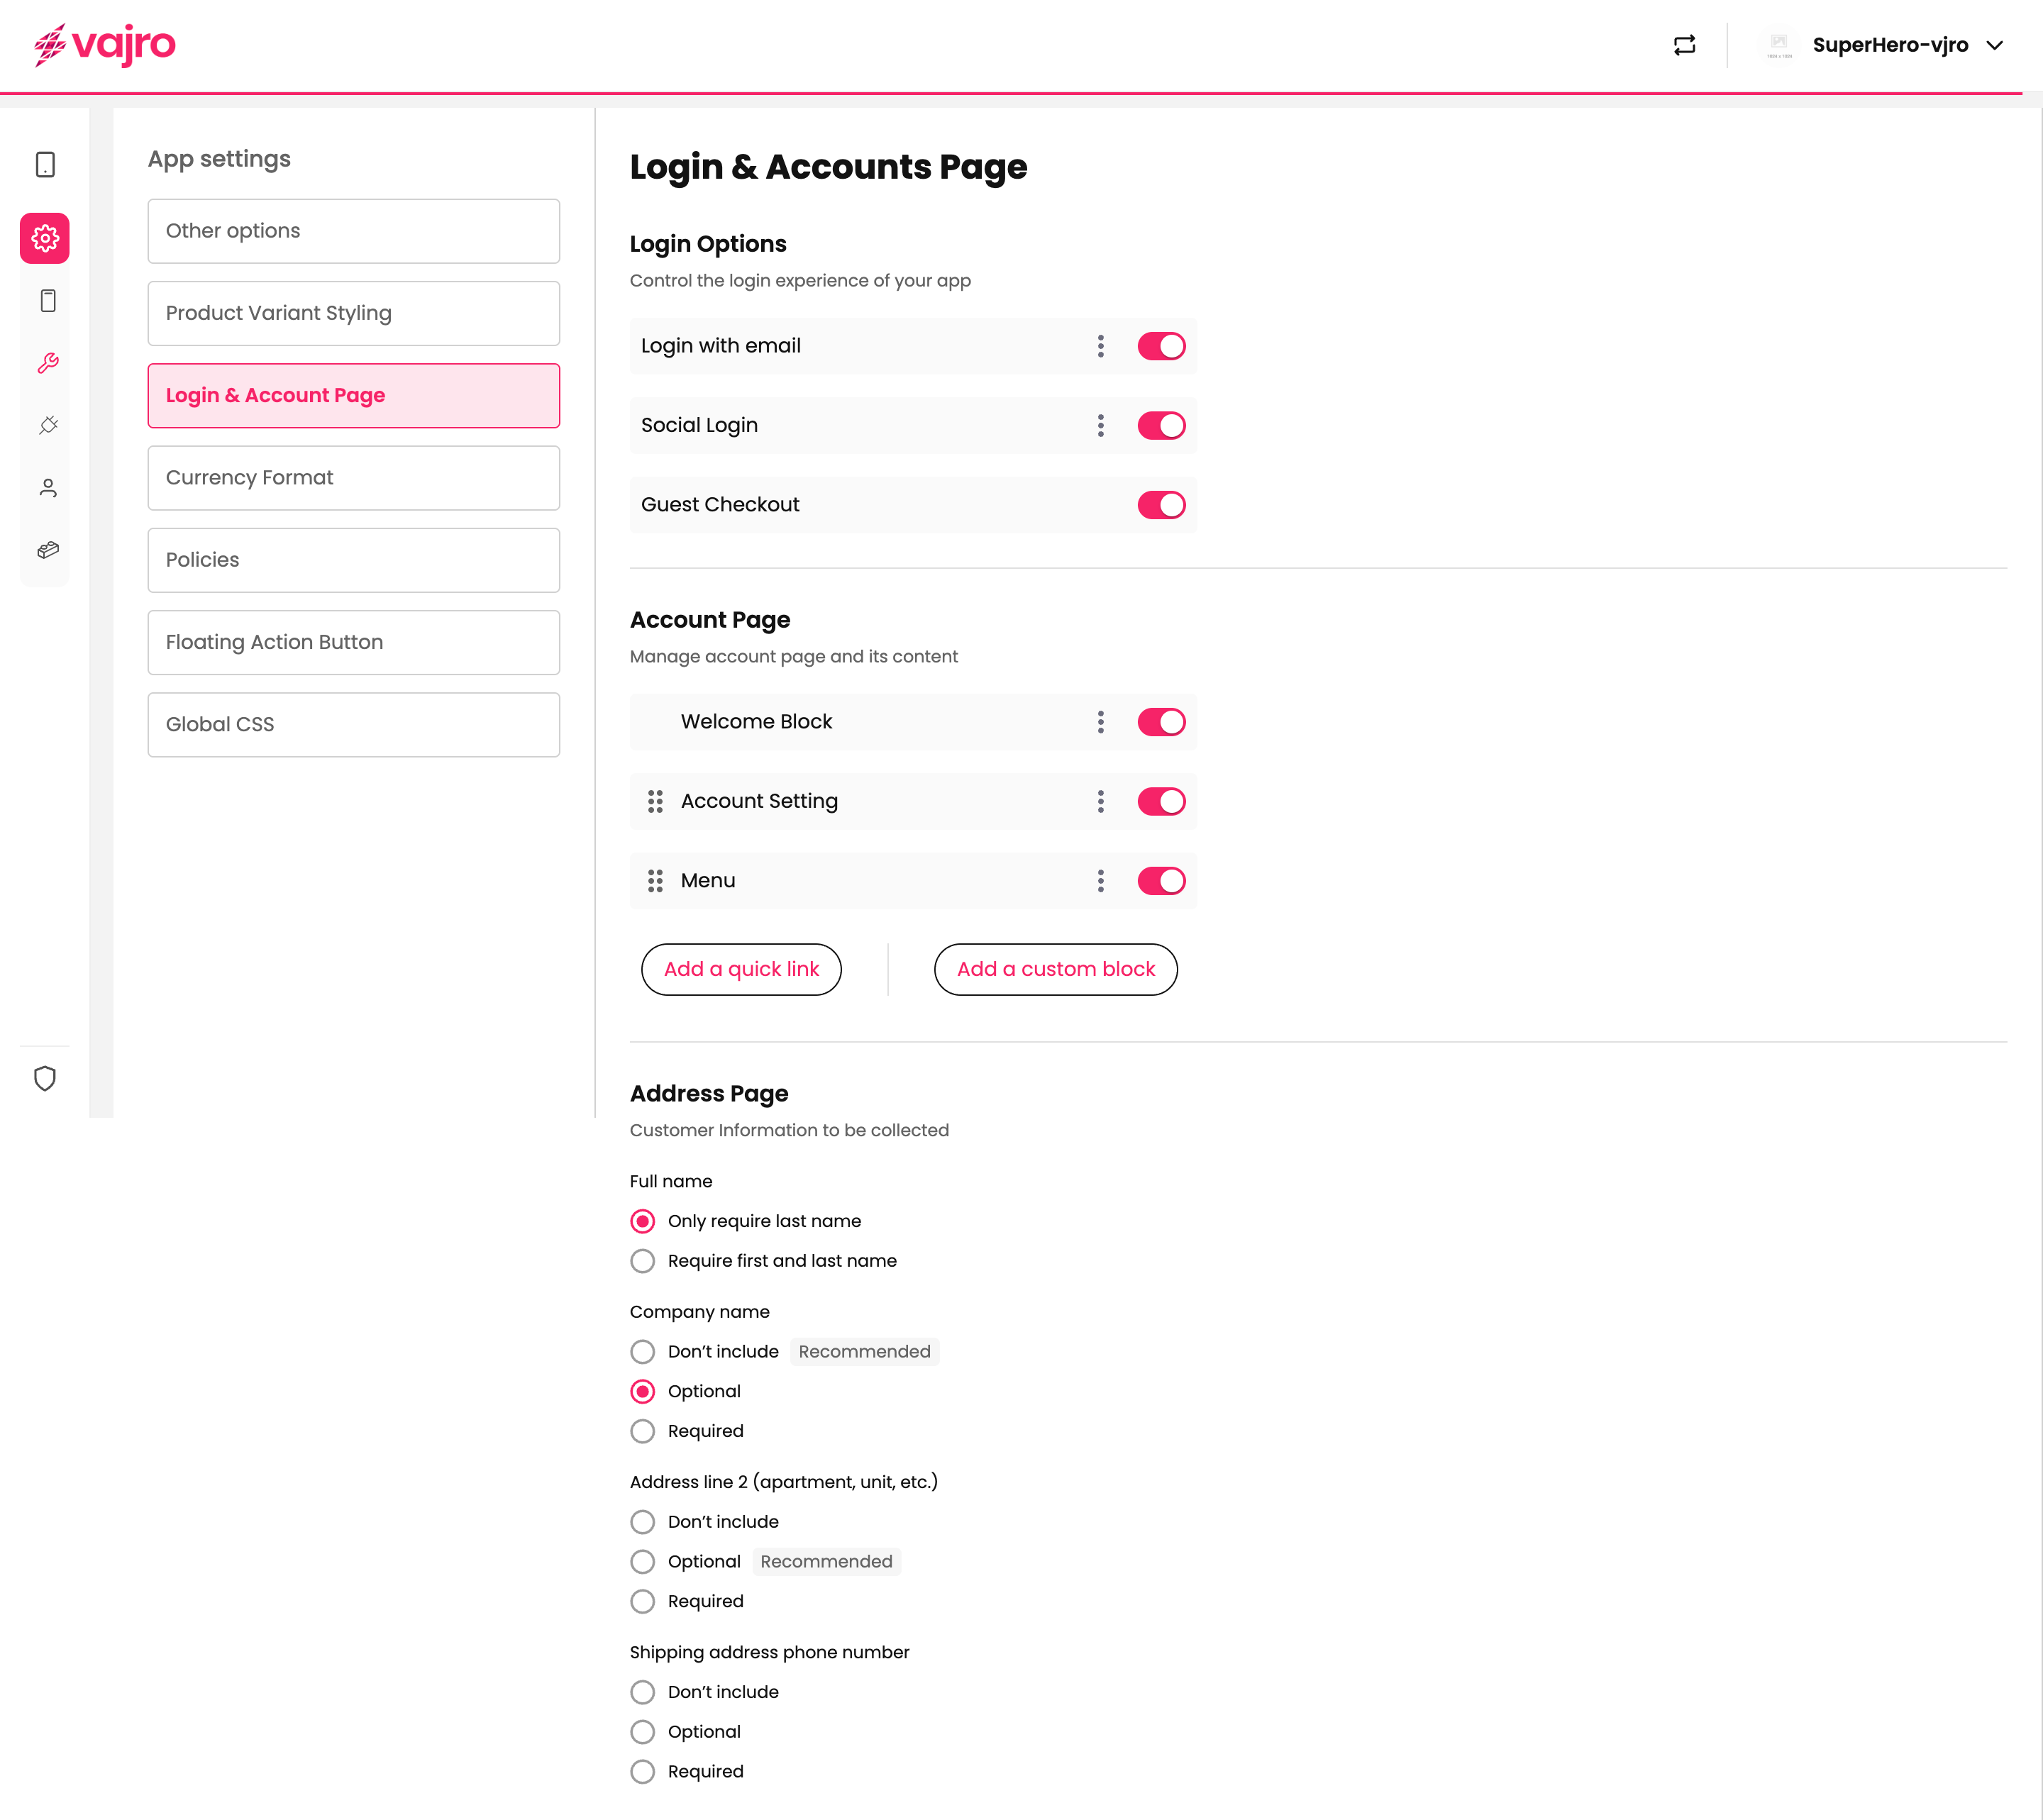Select Require first and last name

tap(643, 1261)
